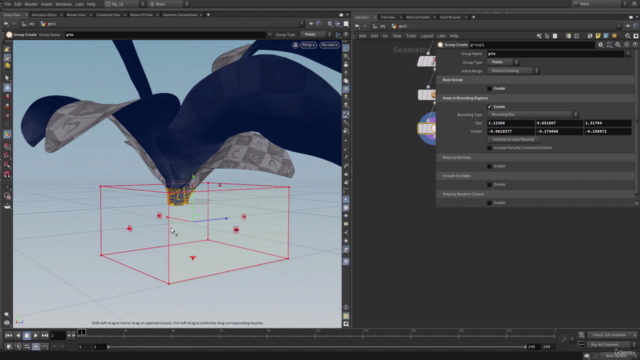Open Initial Merge Replace Existing dropdown
The width and height of the screenshot is (640, 360).
click(513, 71)
